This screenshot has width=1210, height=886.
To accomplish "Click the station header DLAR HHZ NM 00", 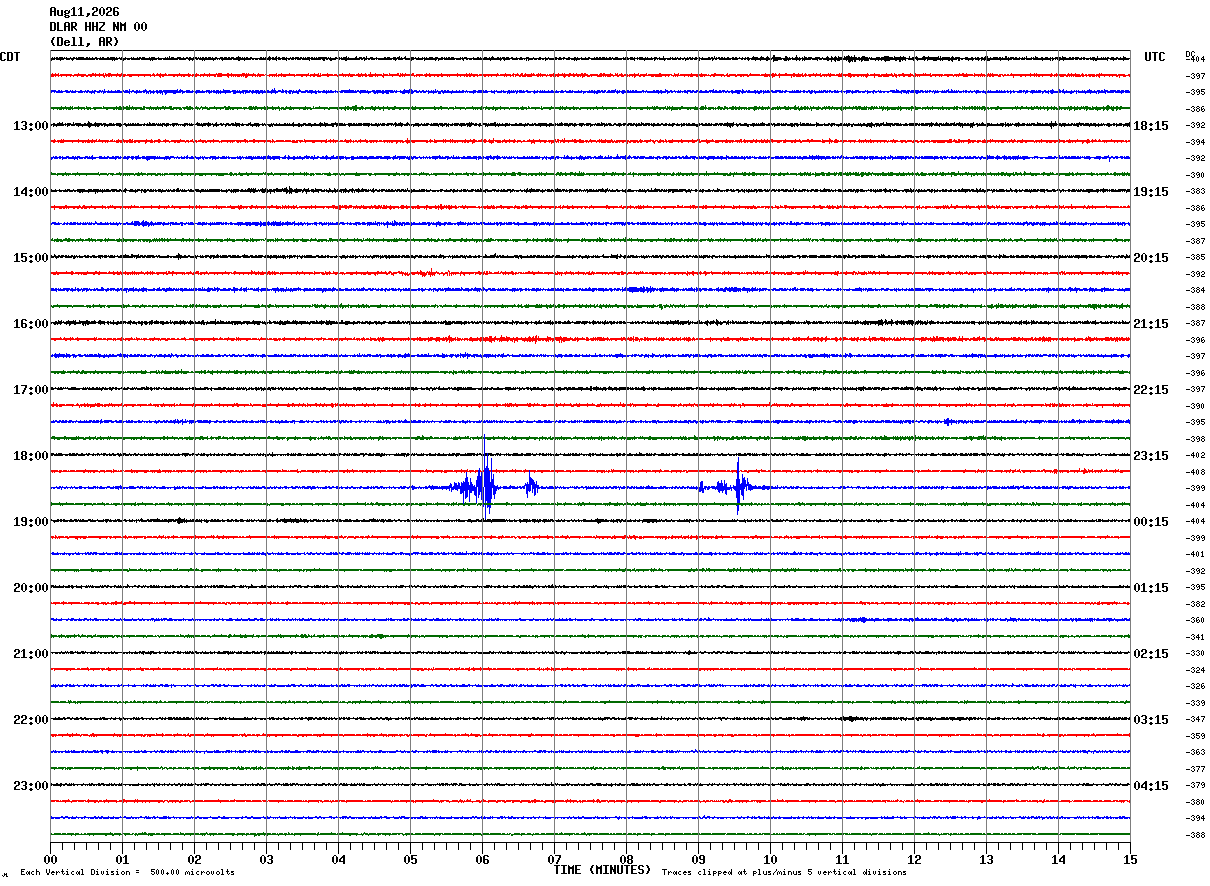I will pos(98,27).
